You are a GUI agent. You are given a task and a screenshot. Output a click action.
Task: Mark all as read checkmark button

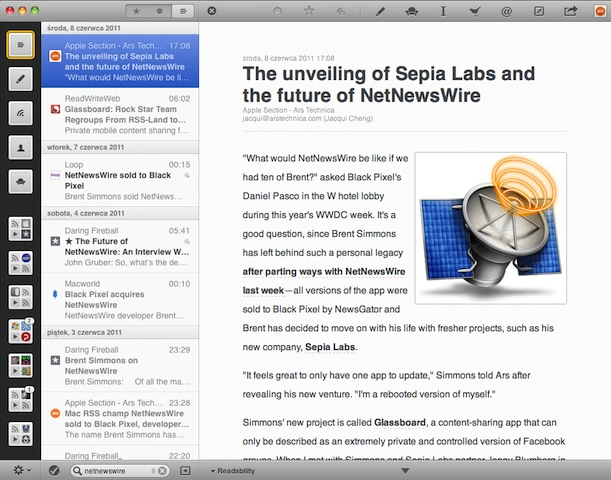(54, 471)
